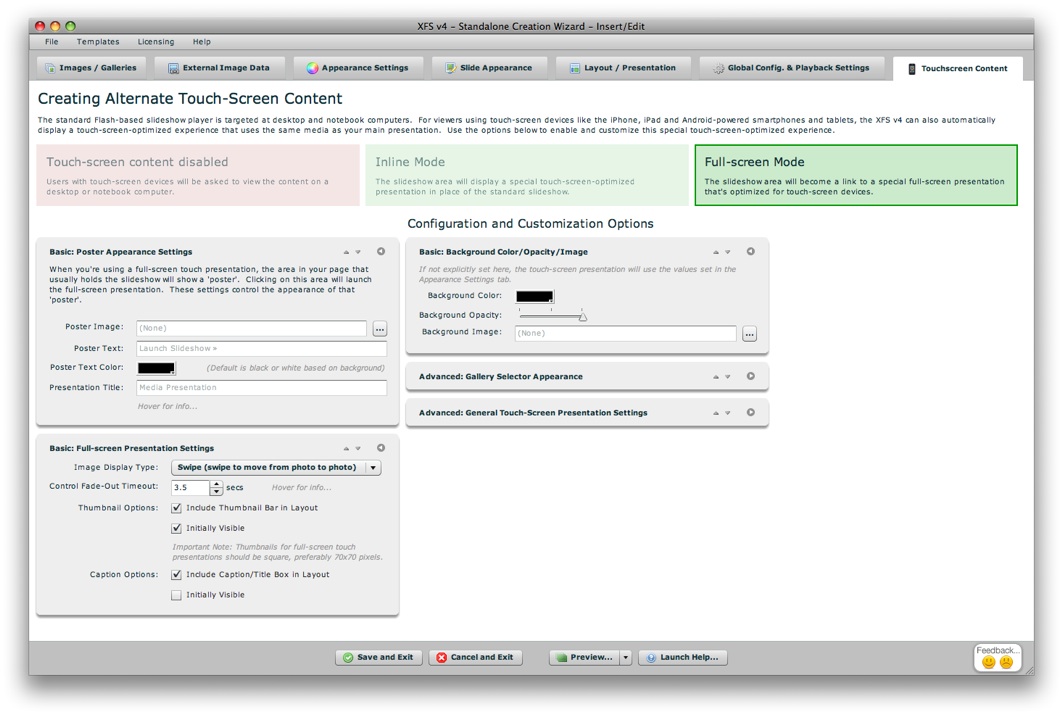
Task: Click the Poster Text Color swatch
Action: coord(156,368)
